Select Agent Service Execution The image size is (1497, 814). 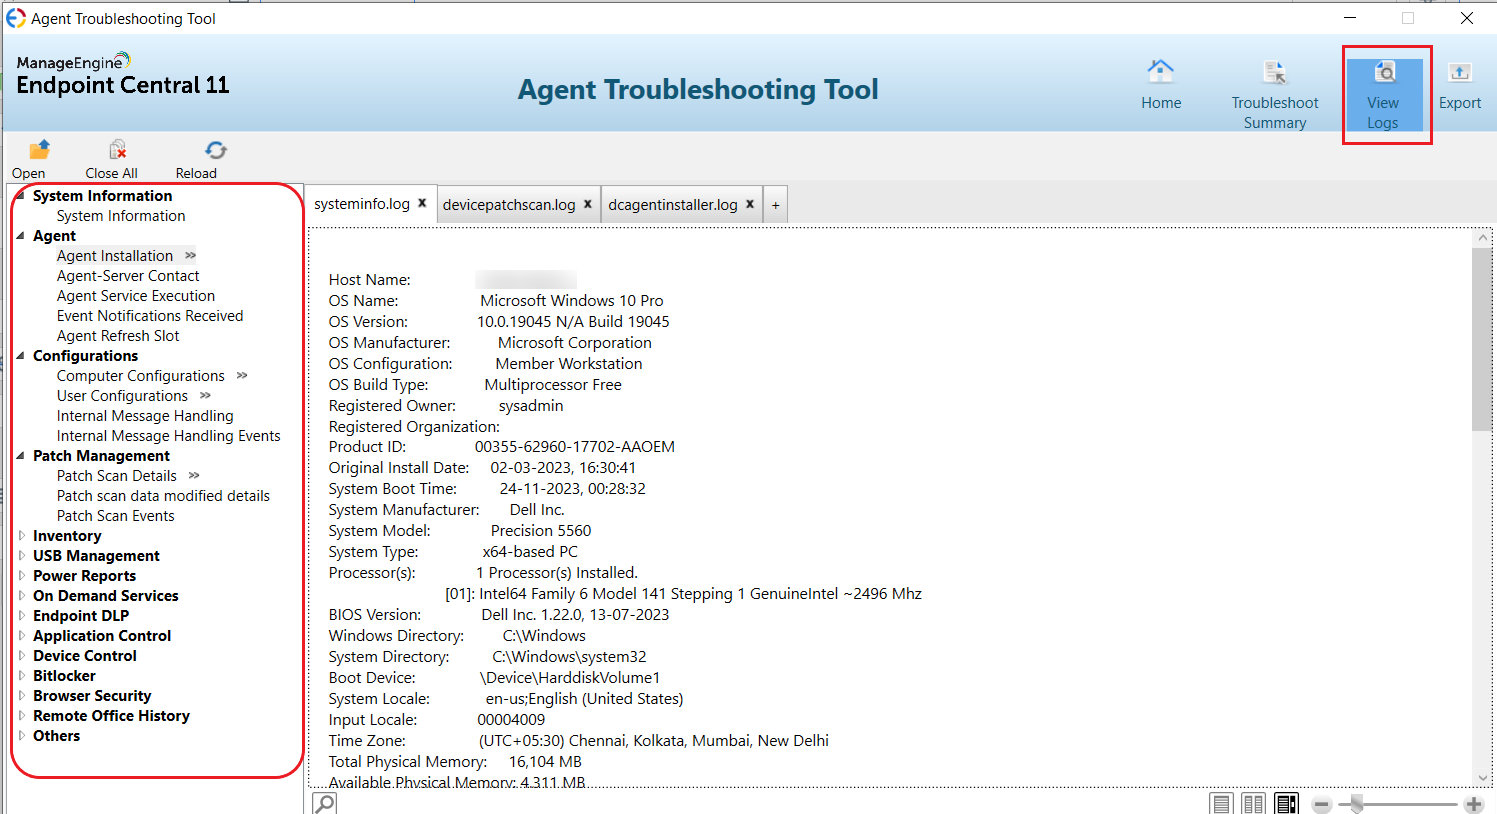[x=136, y=296]
